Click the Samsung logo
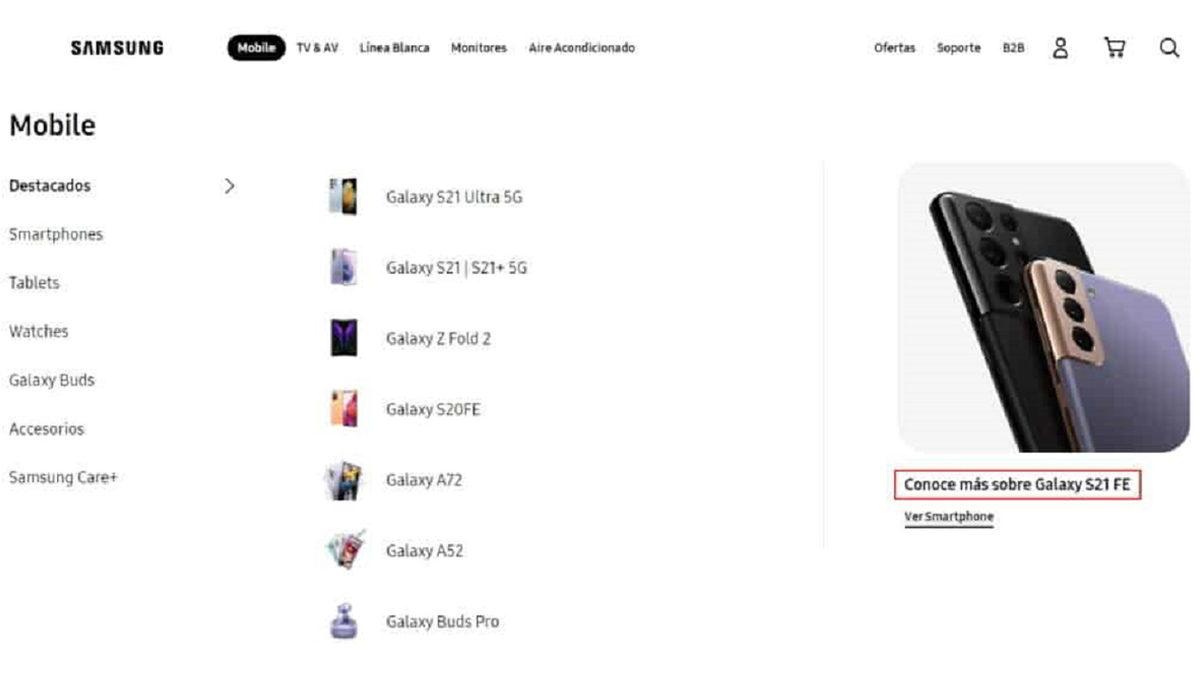The width and height of the screenshot is (1200, 675). point(116,47)
